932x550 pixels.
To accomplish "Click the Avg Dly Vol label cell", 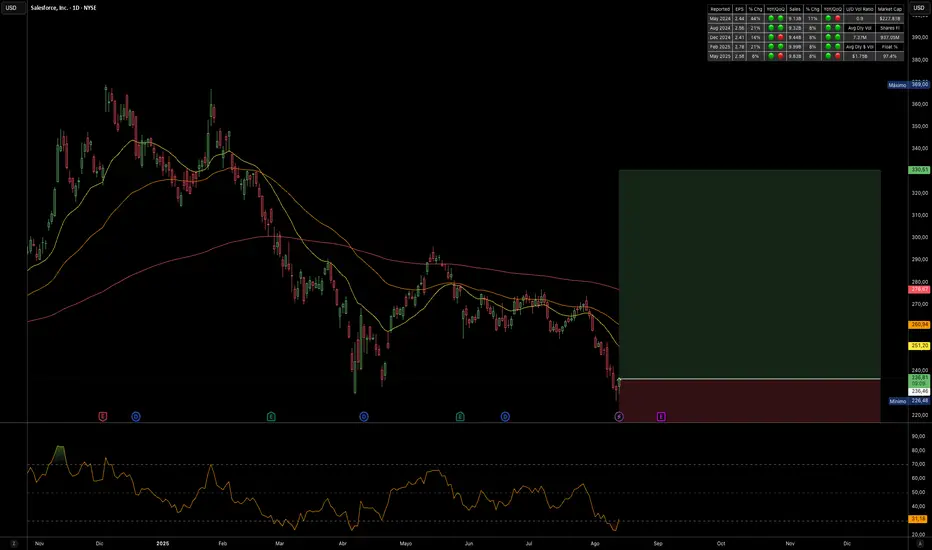I will tap(859, 28).
